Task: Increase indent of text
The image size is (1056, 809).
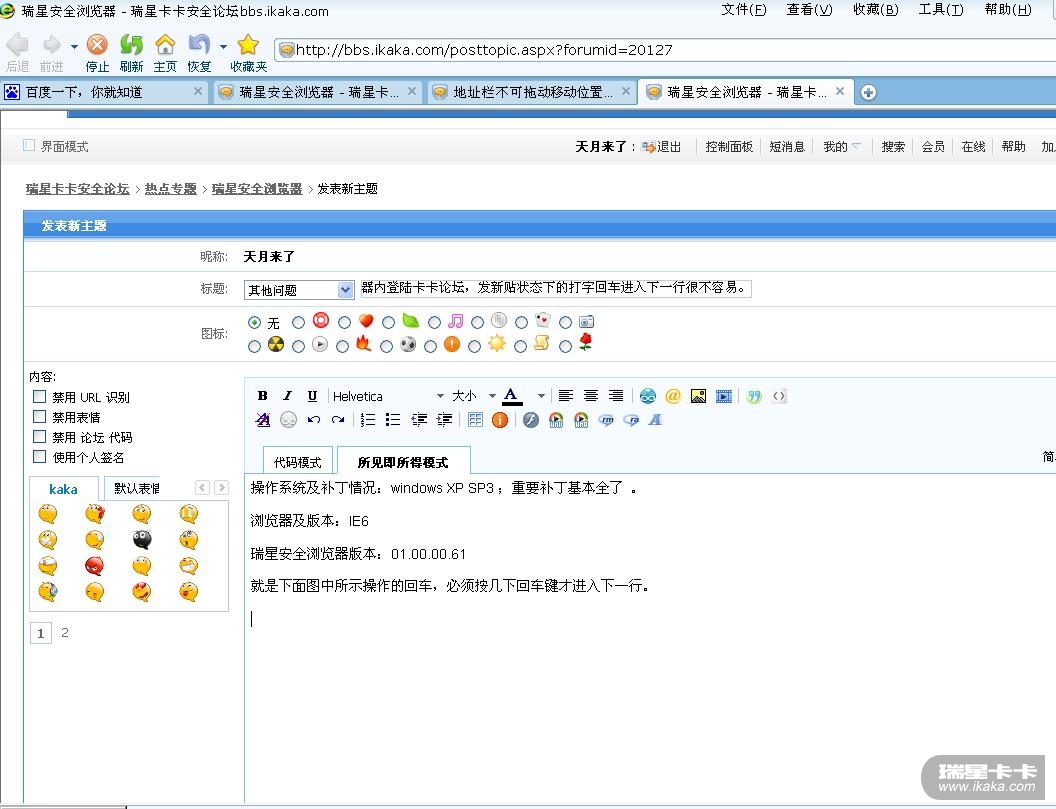Action: (x=444, y=420)
